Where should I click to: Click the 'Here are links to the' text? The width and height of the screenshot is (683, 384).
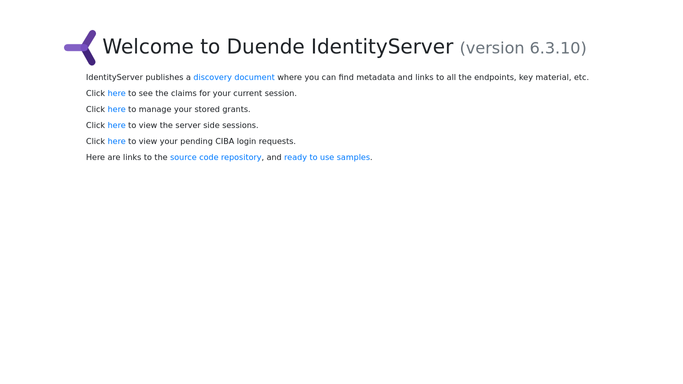pos(126,157)
